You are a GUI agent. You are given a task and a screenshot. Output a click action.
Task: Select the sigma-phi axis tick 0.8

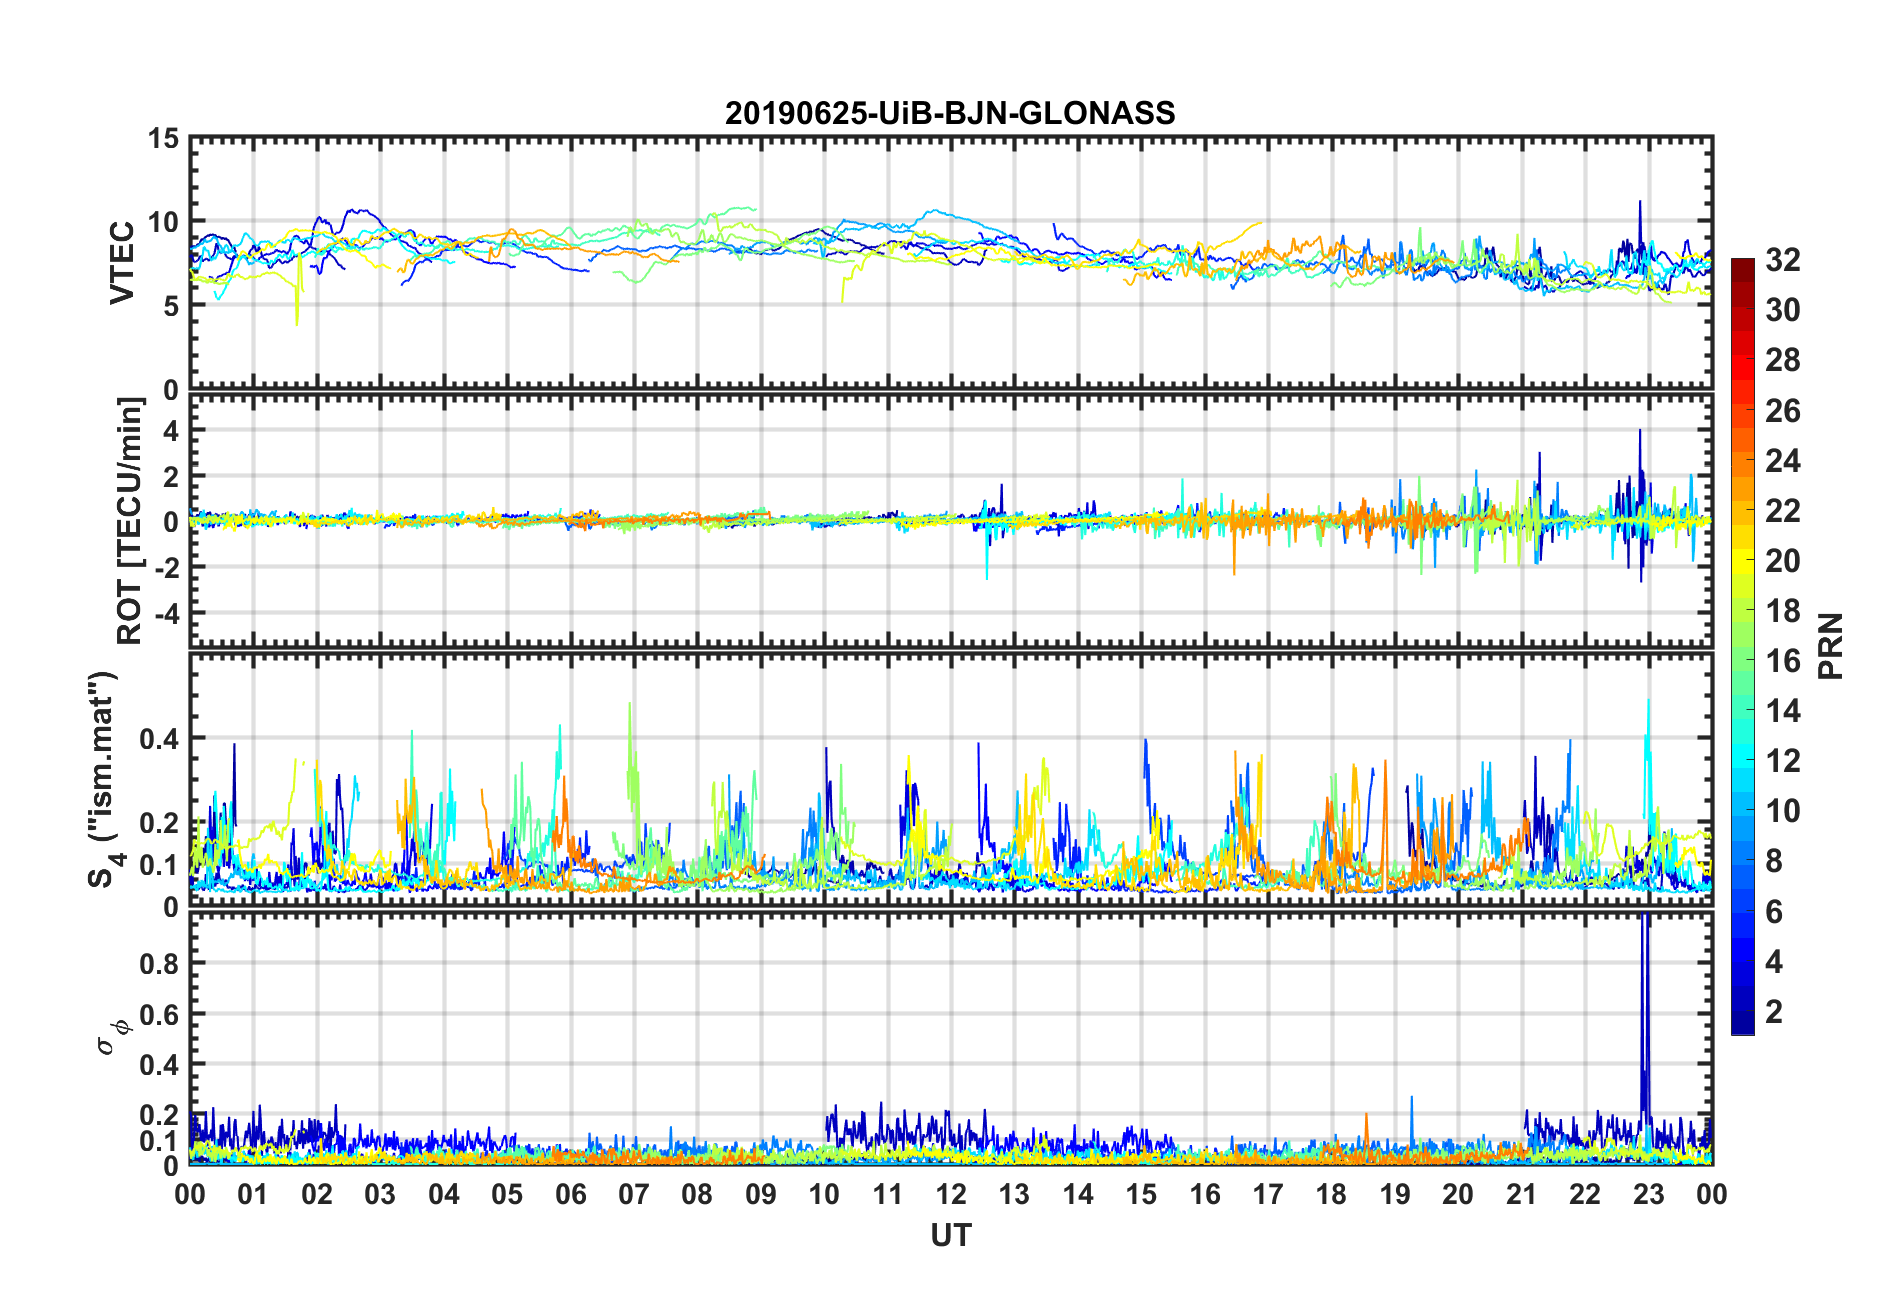click(160, 964)
